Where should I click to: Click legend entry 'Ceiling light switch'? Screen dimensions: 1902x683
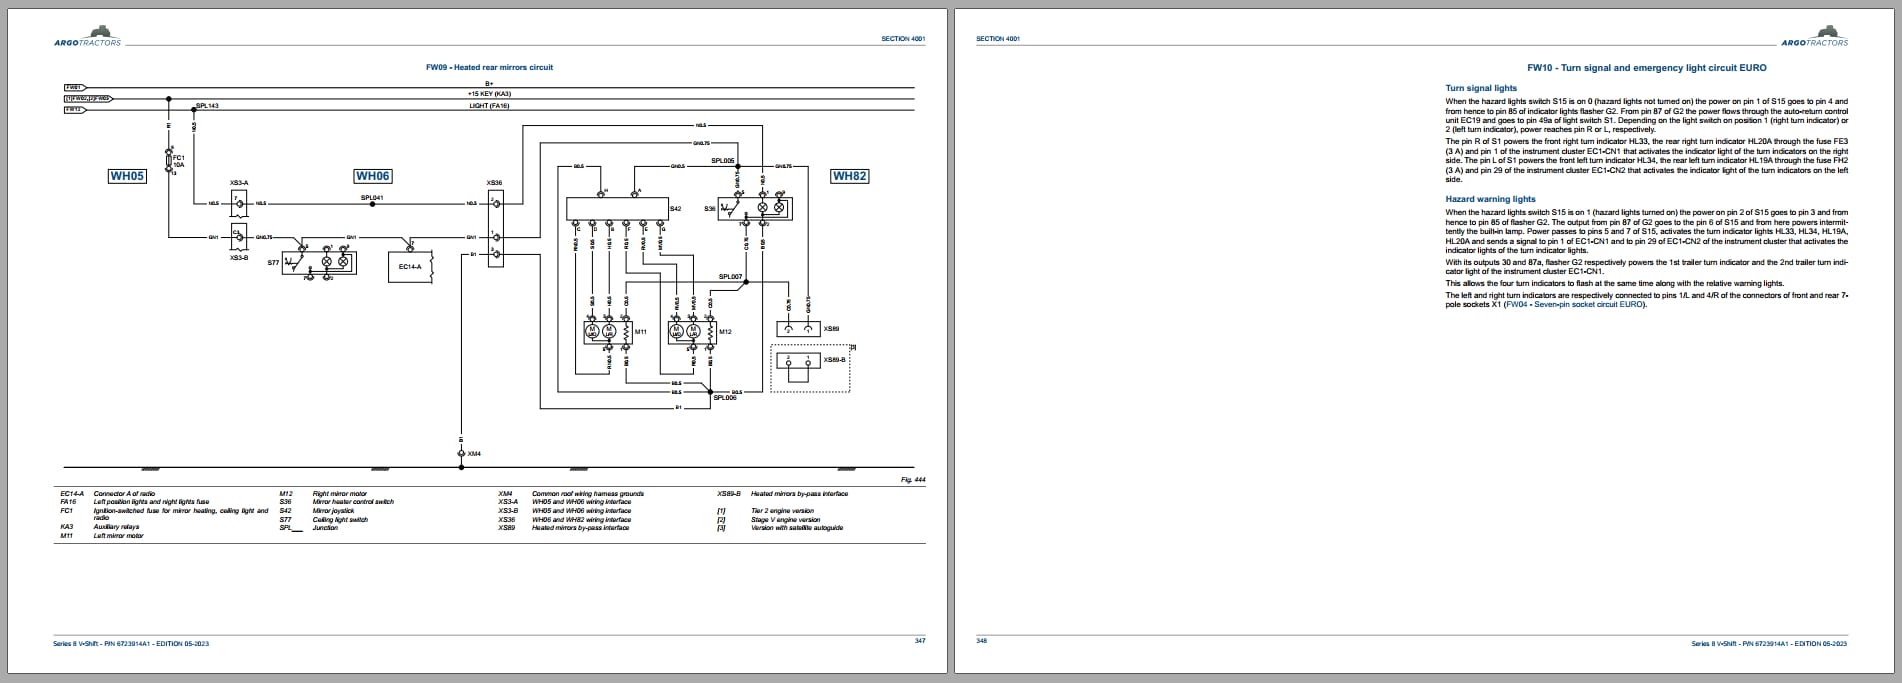coord(340,519)
